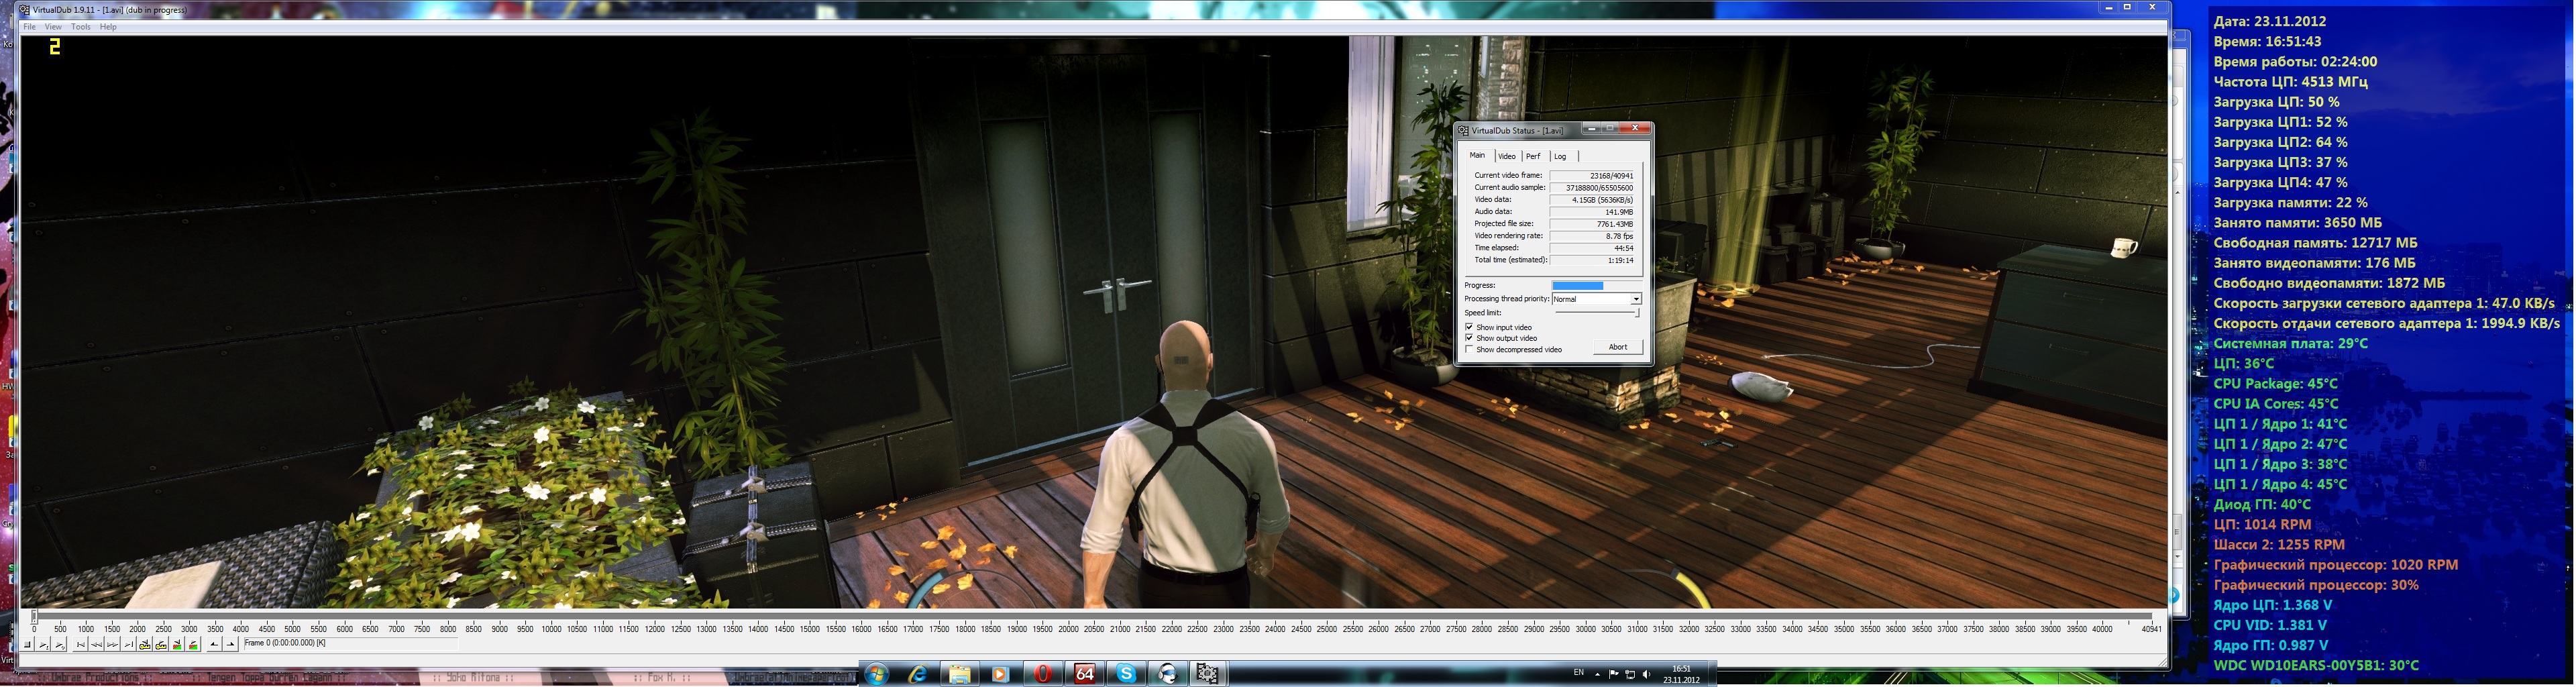Click 'Частота ЦП: 4513 МГц' in sidebar gadget

pyautogui.click(x=2290, y=82)
